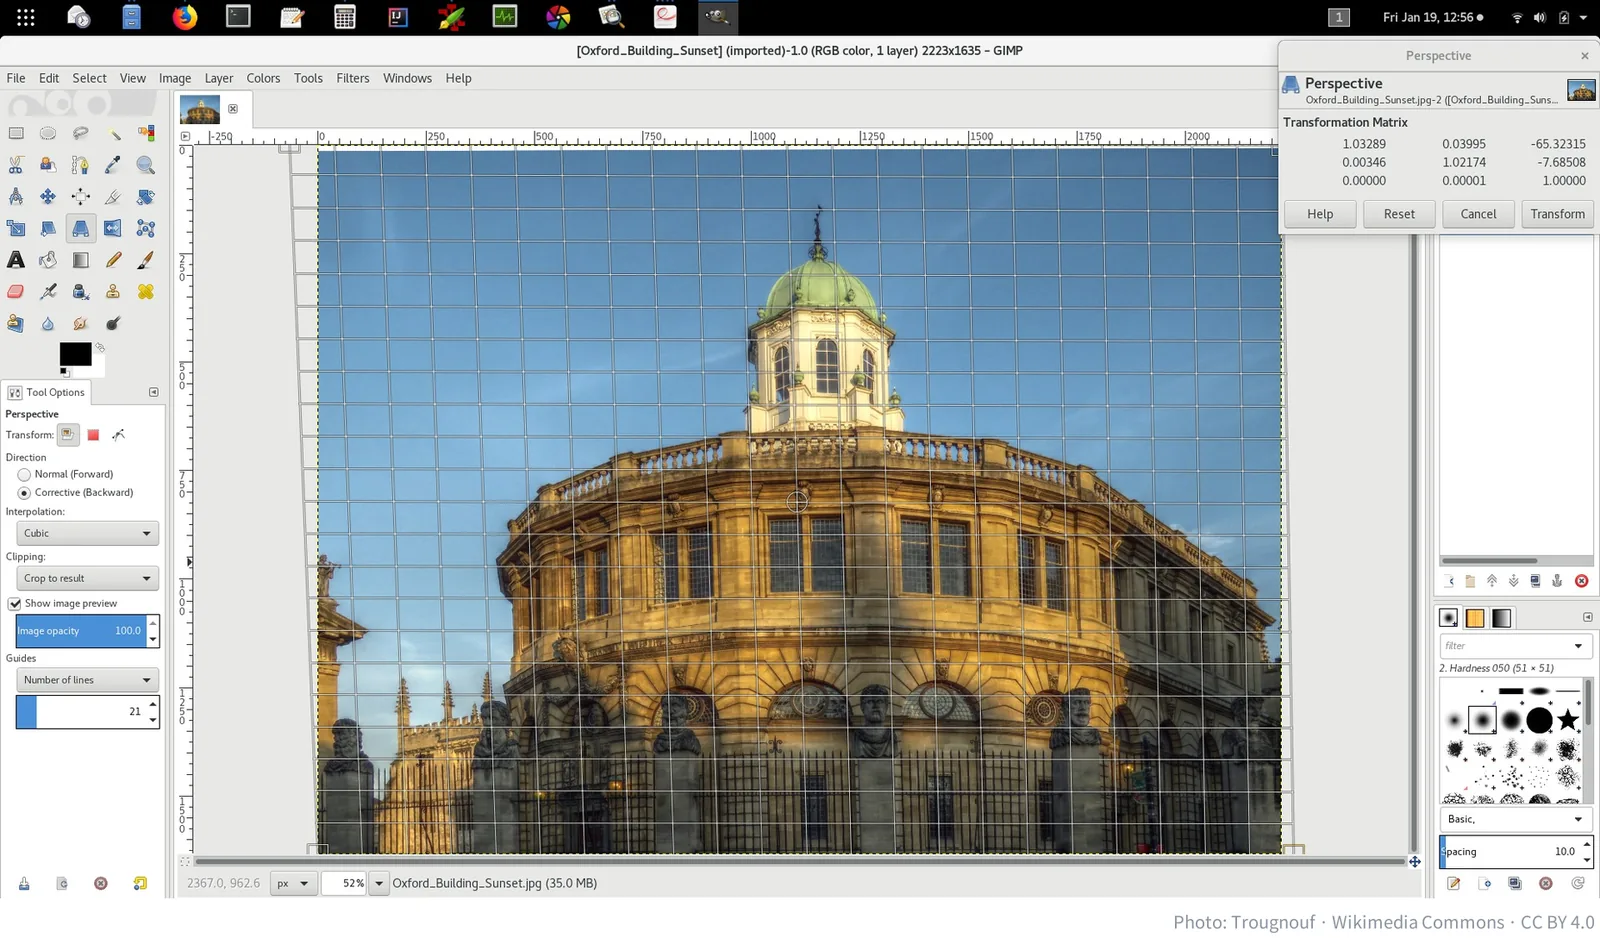This screenshot has width=1600, height=938.
Task: Choose the Text tool
Action: (16, 260)
